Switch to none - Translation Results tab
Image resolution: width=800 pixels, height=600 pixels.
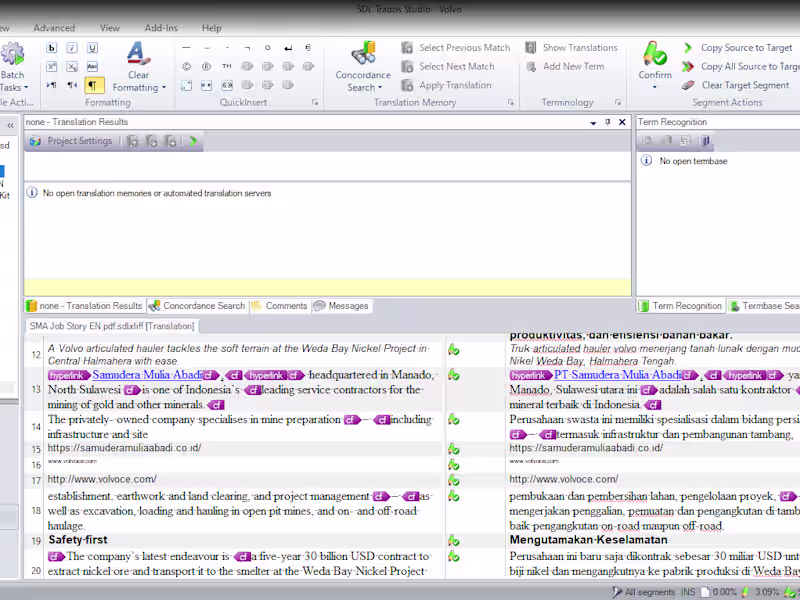click(85, 306)
